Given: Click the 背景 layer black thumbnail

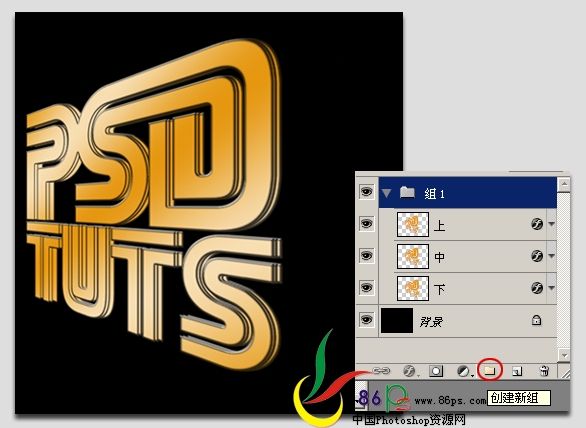Looking at the screenshot, I should pos(397,320).
